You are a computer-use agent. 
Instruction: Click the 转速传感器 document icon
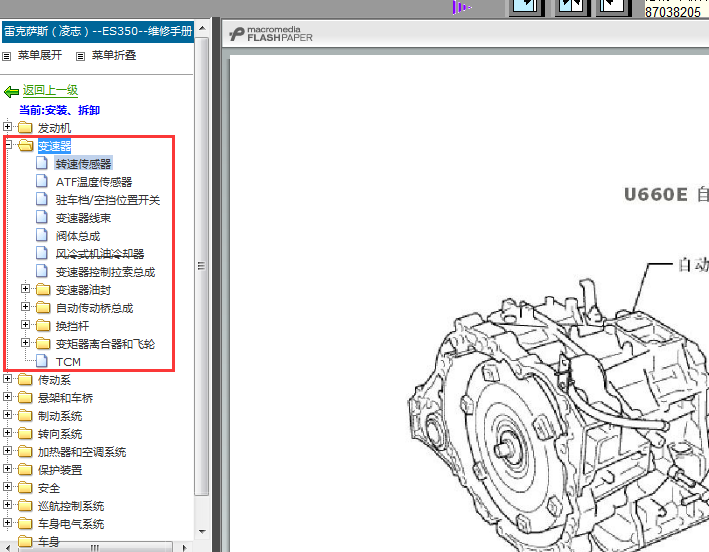pos(42,163)
